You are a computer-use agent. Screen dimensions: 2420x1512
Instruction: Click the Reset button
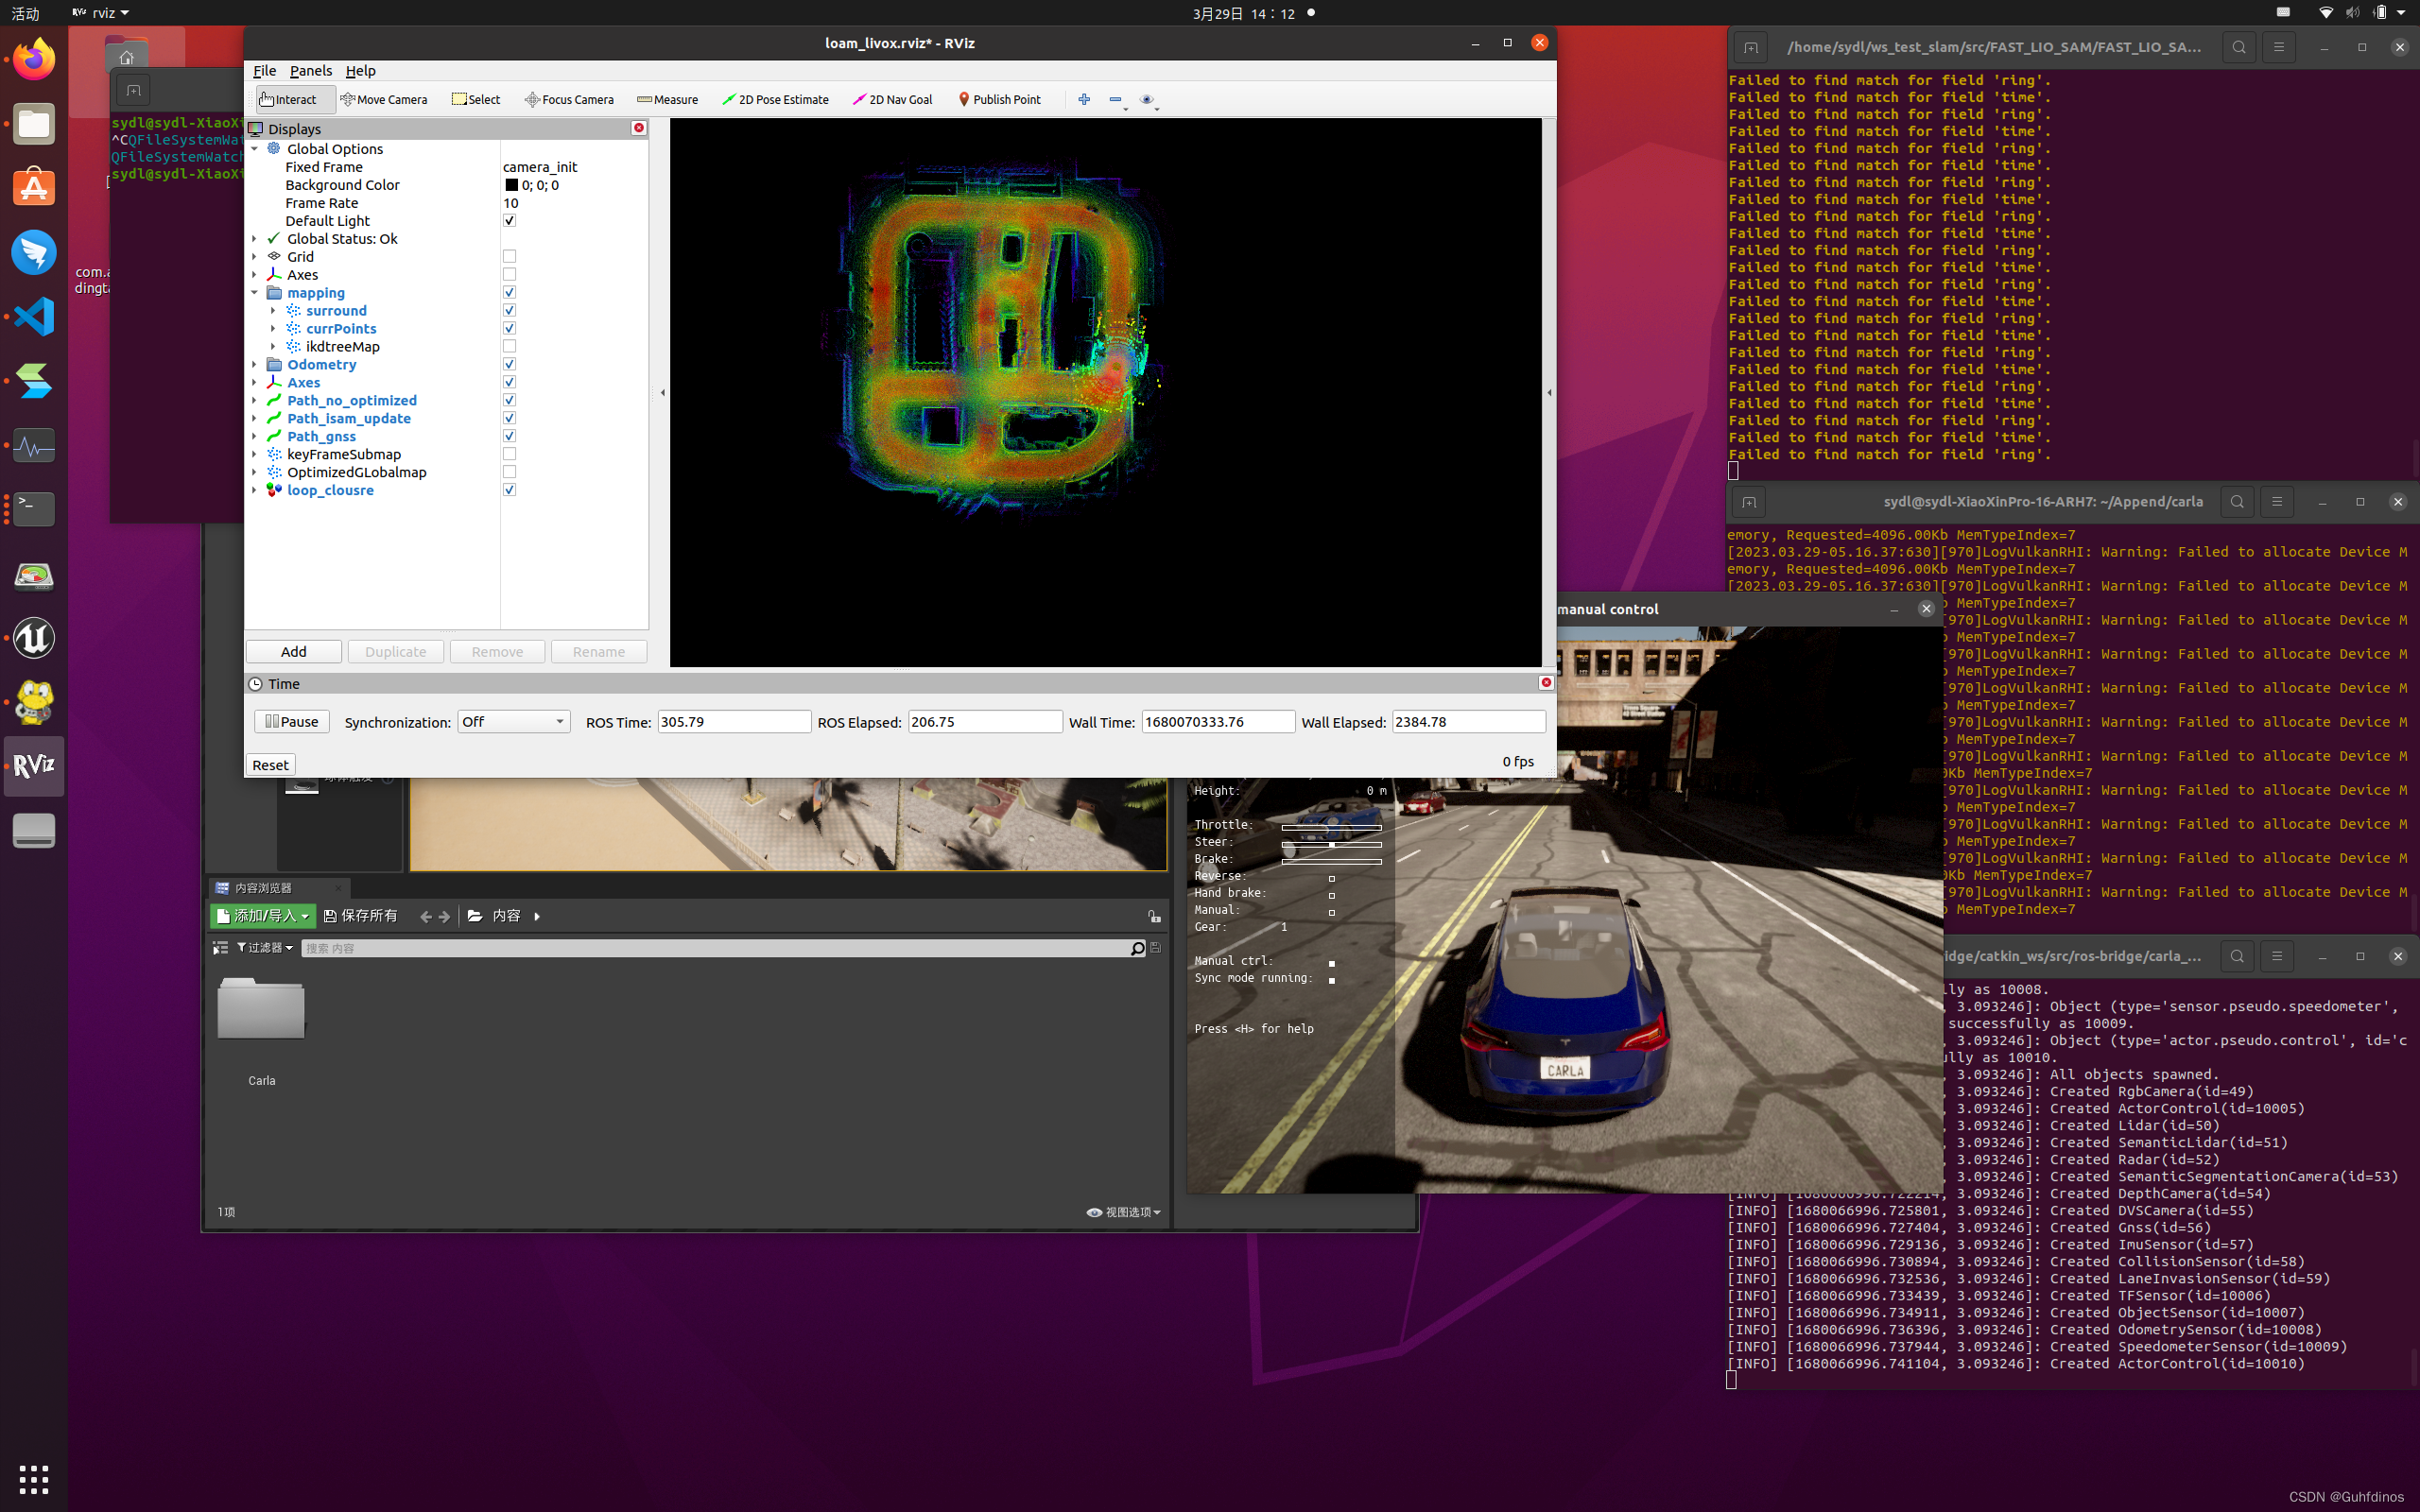pyautogui.click(x=270, y=765)
